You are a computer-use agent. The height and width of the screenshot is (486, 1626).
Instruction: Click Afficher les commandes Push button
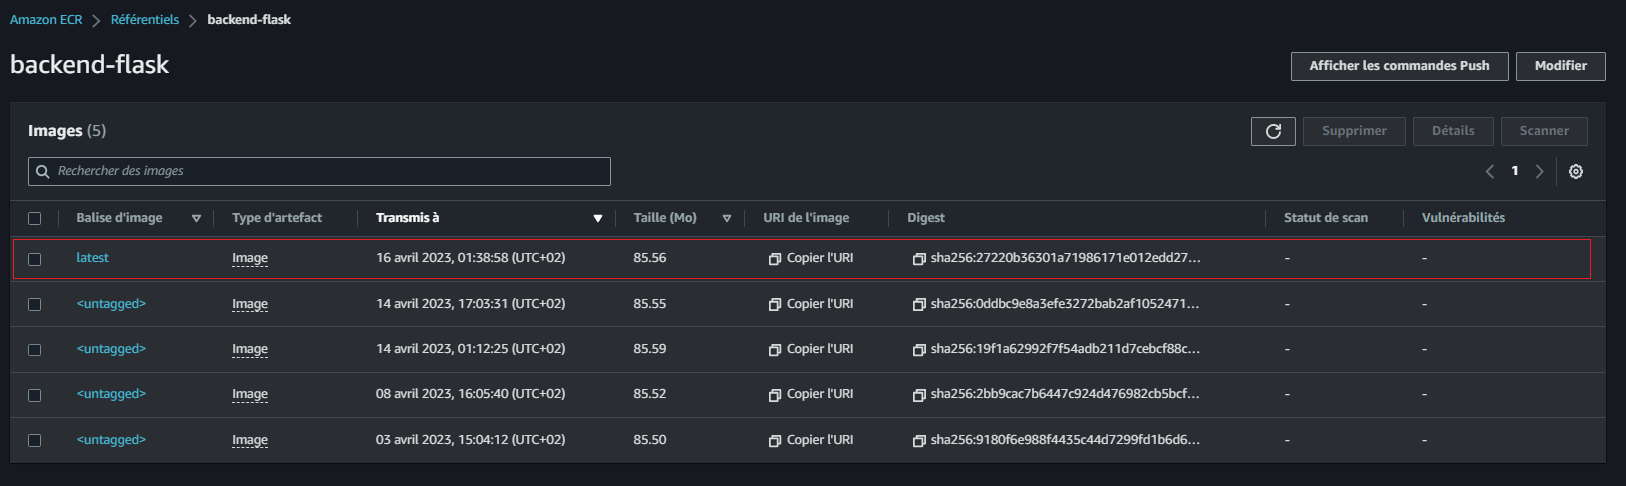click(1400, 66)
